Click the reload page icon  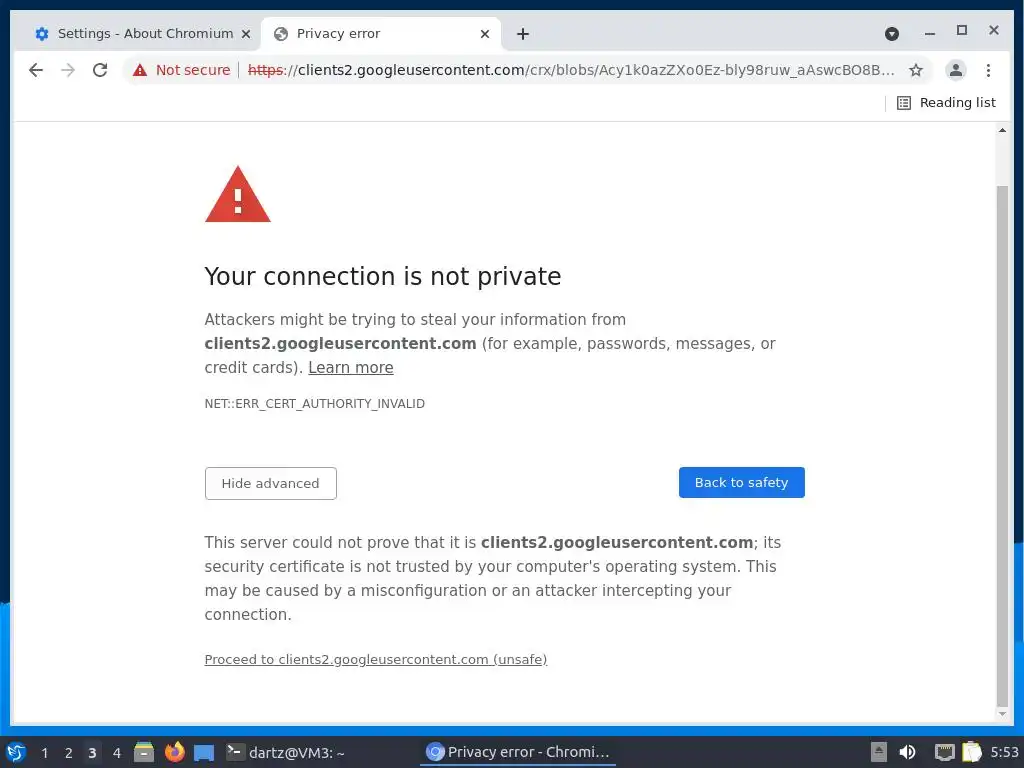coord(100,70)
